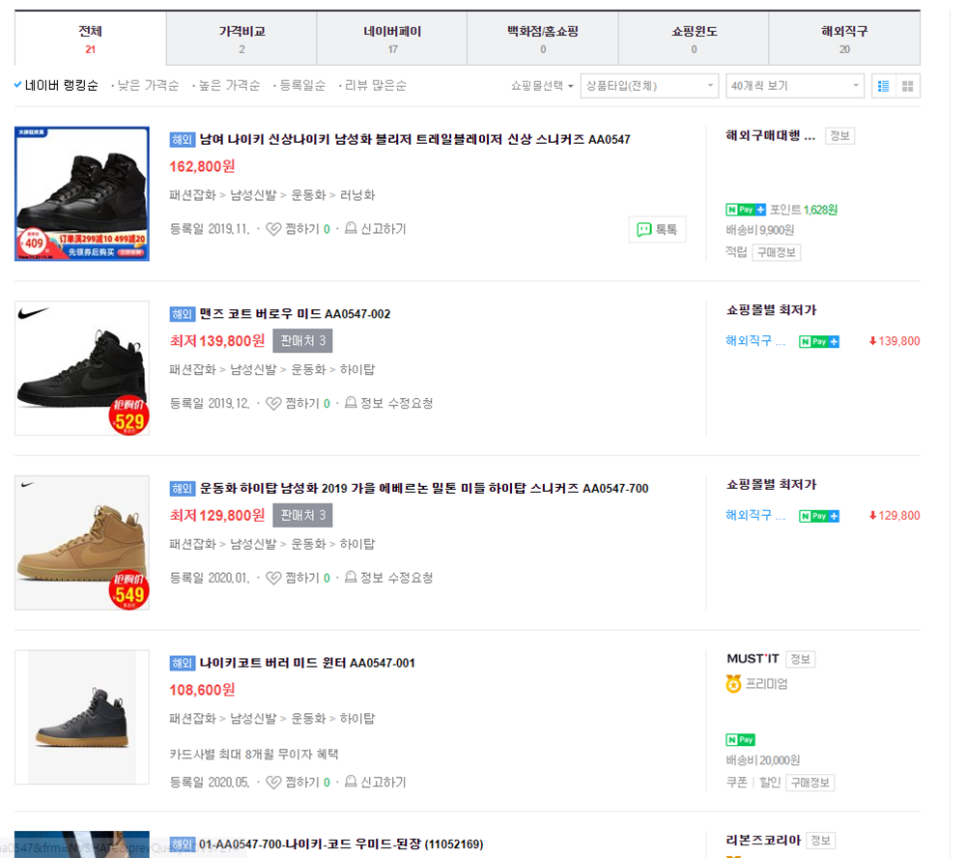Click the 139,800 lowest price link
Image resolution: width=966 pixels, height=858 pixels.
coord(895,341)
